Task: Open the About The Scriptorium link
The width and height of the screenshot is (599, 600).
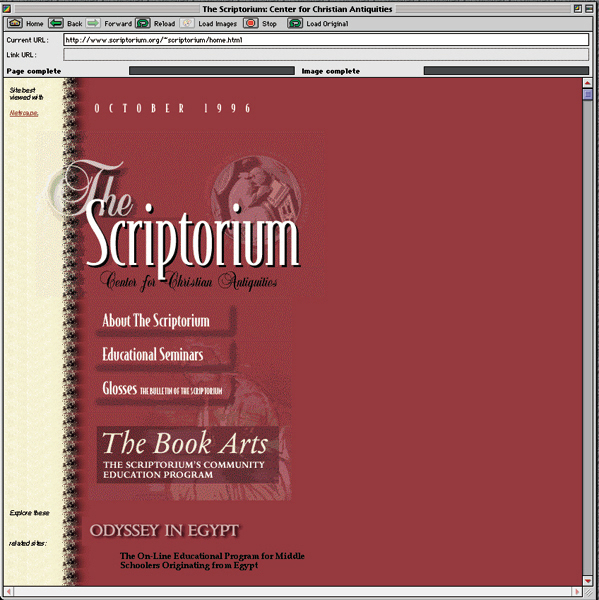Action: click(156, 320)
